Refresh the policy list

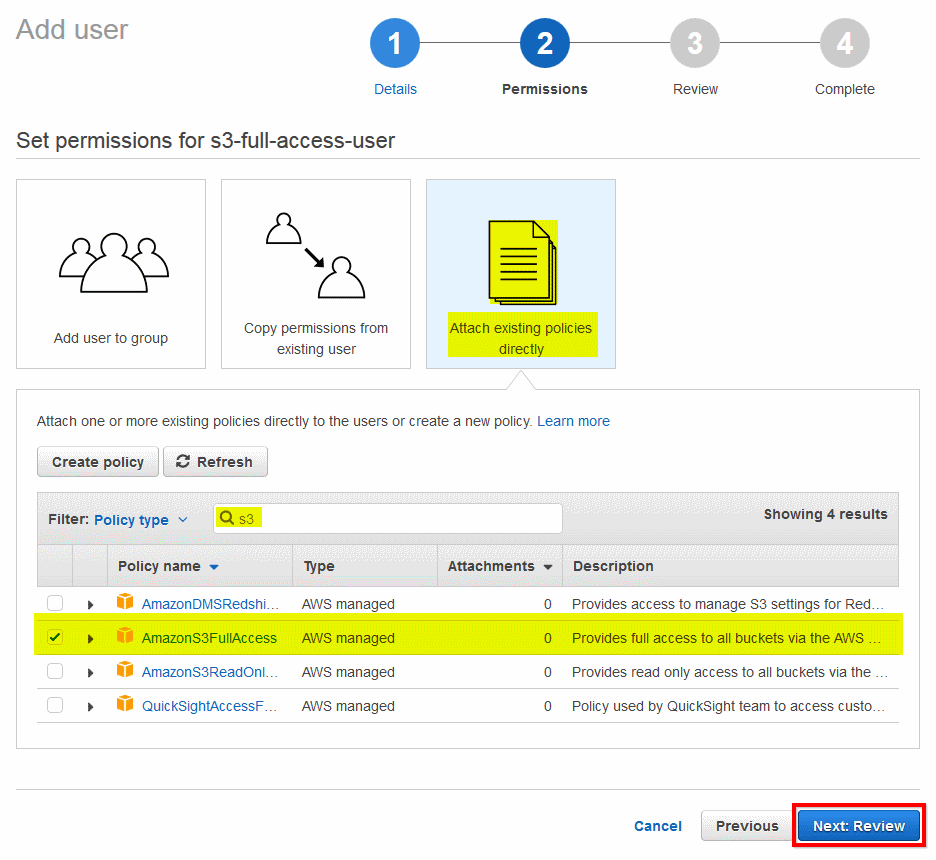click(x=215, y=462)
